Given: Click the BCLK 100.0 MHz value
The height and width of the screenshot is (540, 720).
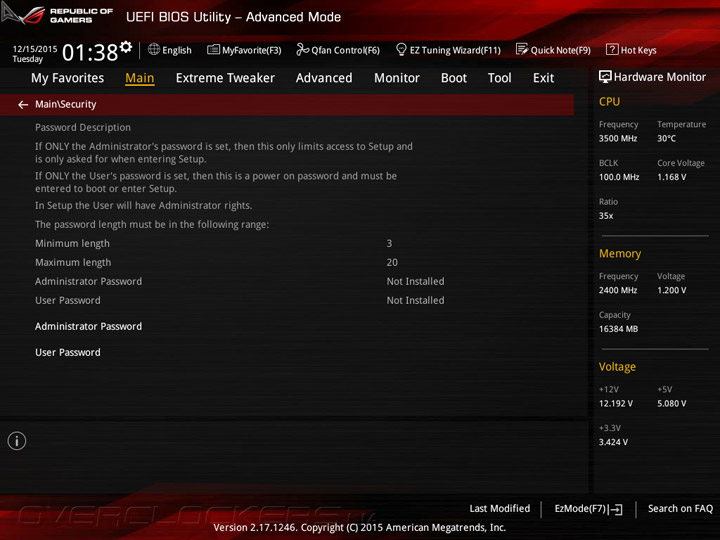Looking at the screenshot, I should coord(619,177).
